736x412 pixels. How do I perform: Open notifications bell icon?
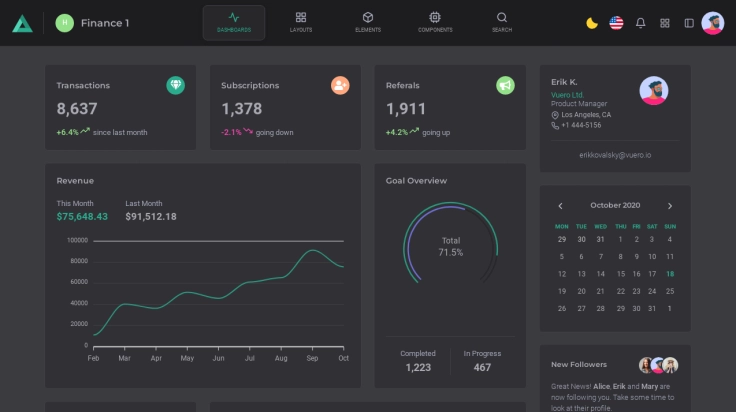point(641,23)
